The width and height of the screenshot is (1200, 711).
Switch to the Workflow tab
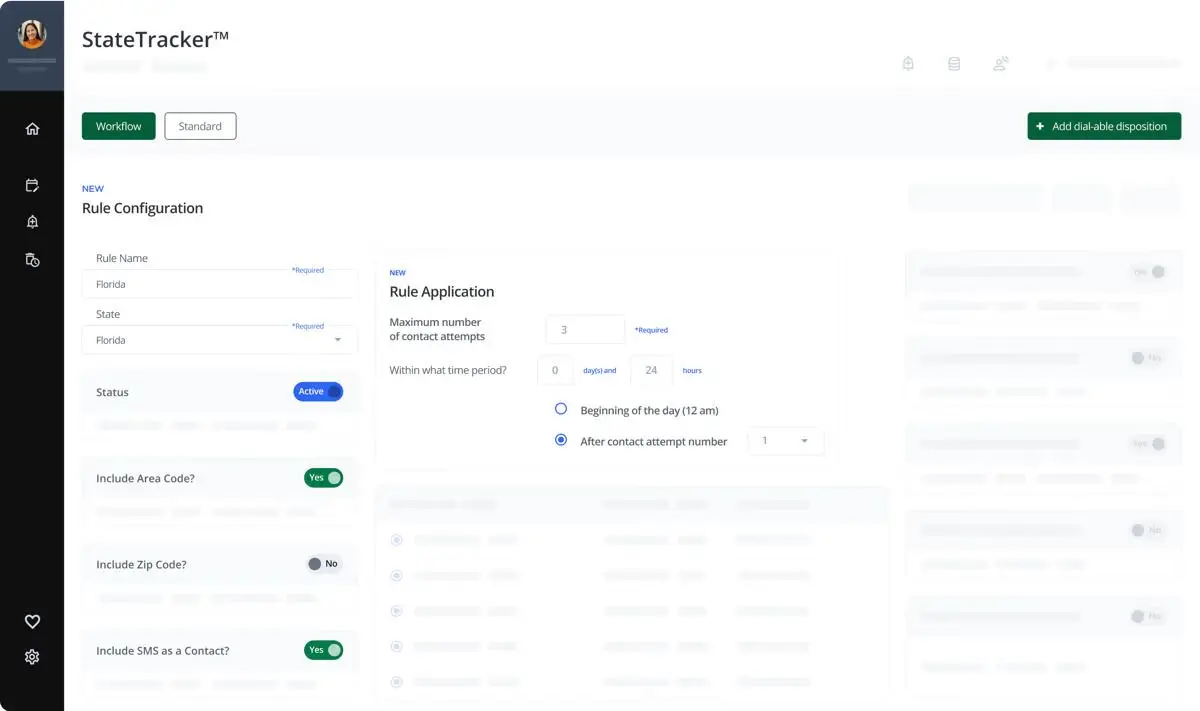pos(119,126)
